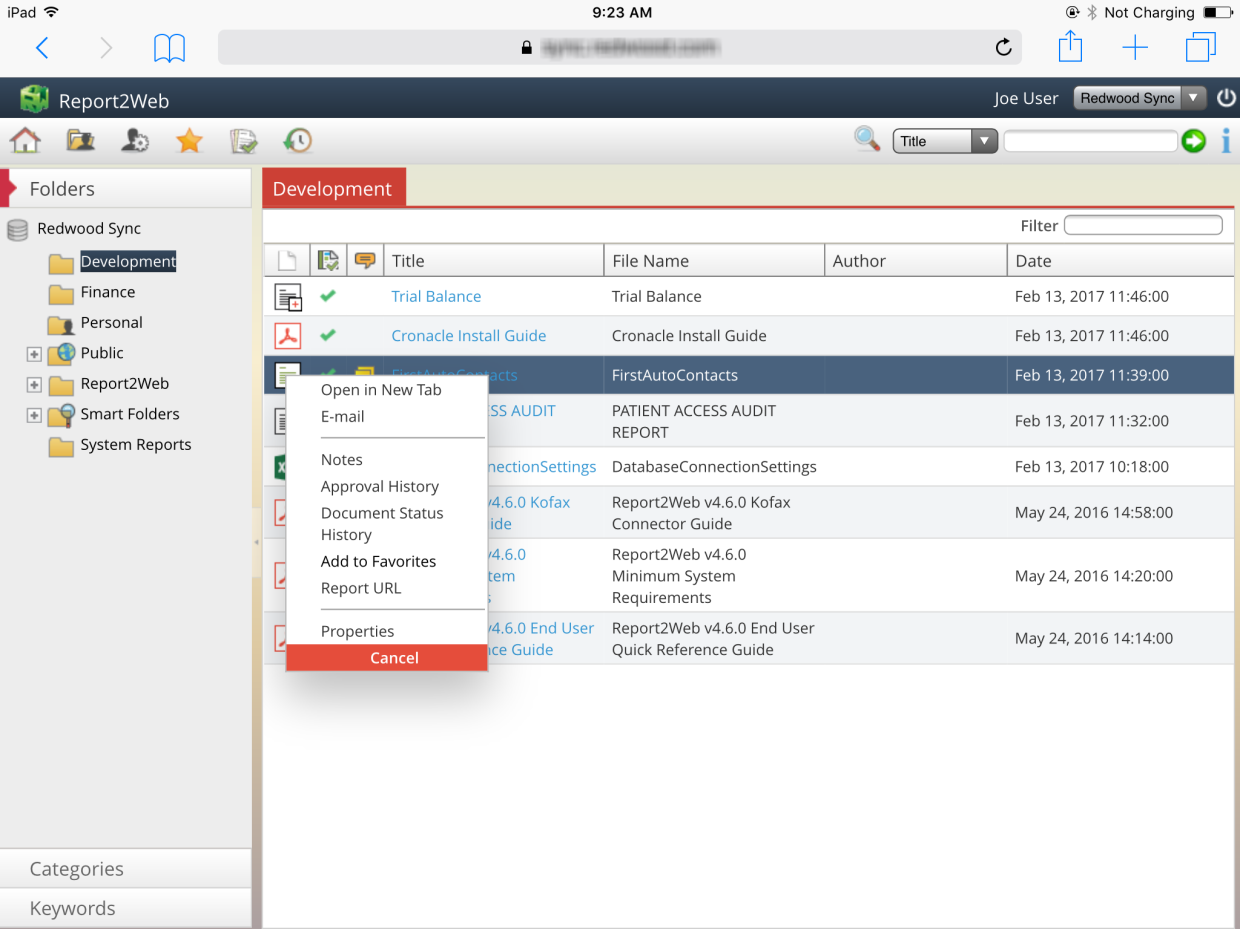
Task: Expand the Smart Folders tree item
Action: click(x=33, y=414)
